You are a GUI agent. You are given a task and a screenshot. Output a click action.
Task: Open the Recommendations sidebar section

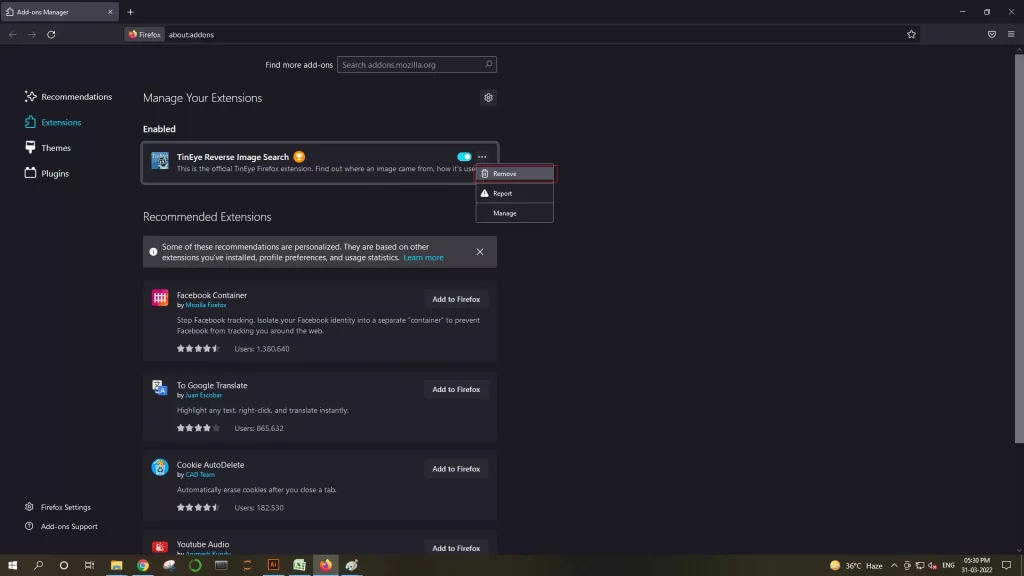68,97
